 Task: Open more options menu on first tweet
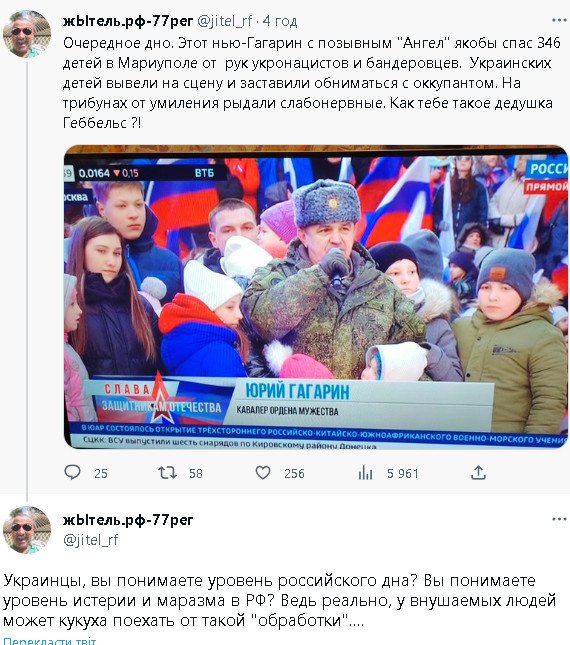[559, 20]
